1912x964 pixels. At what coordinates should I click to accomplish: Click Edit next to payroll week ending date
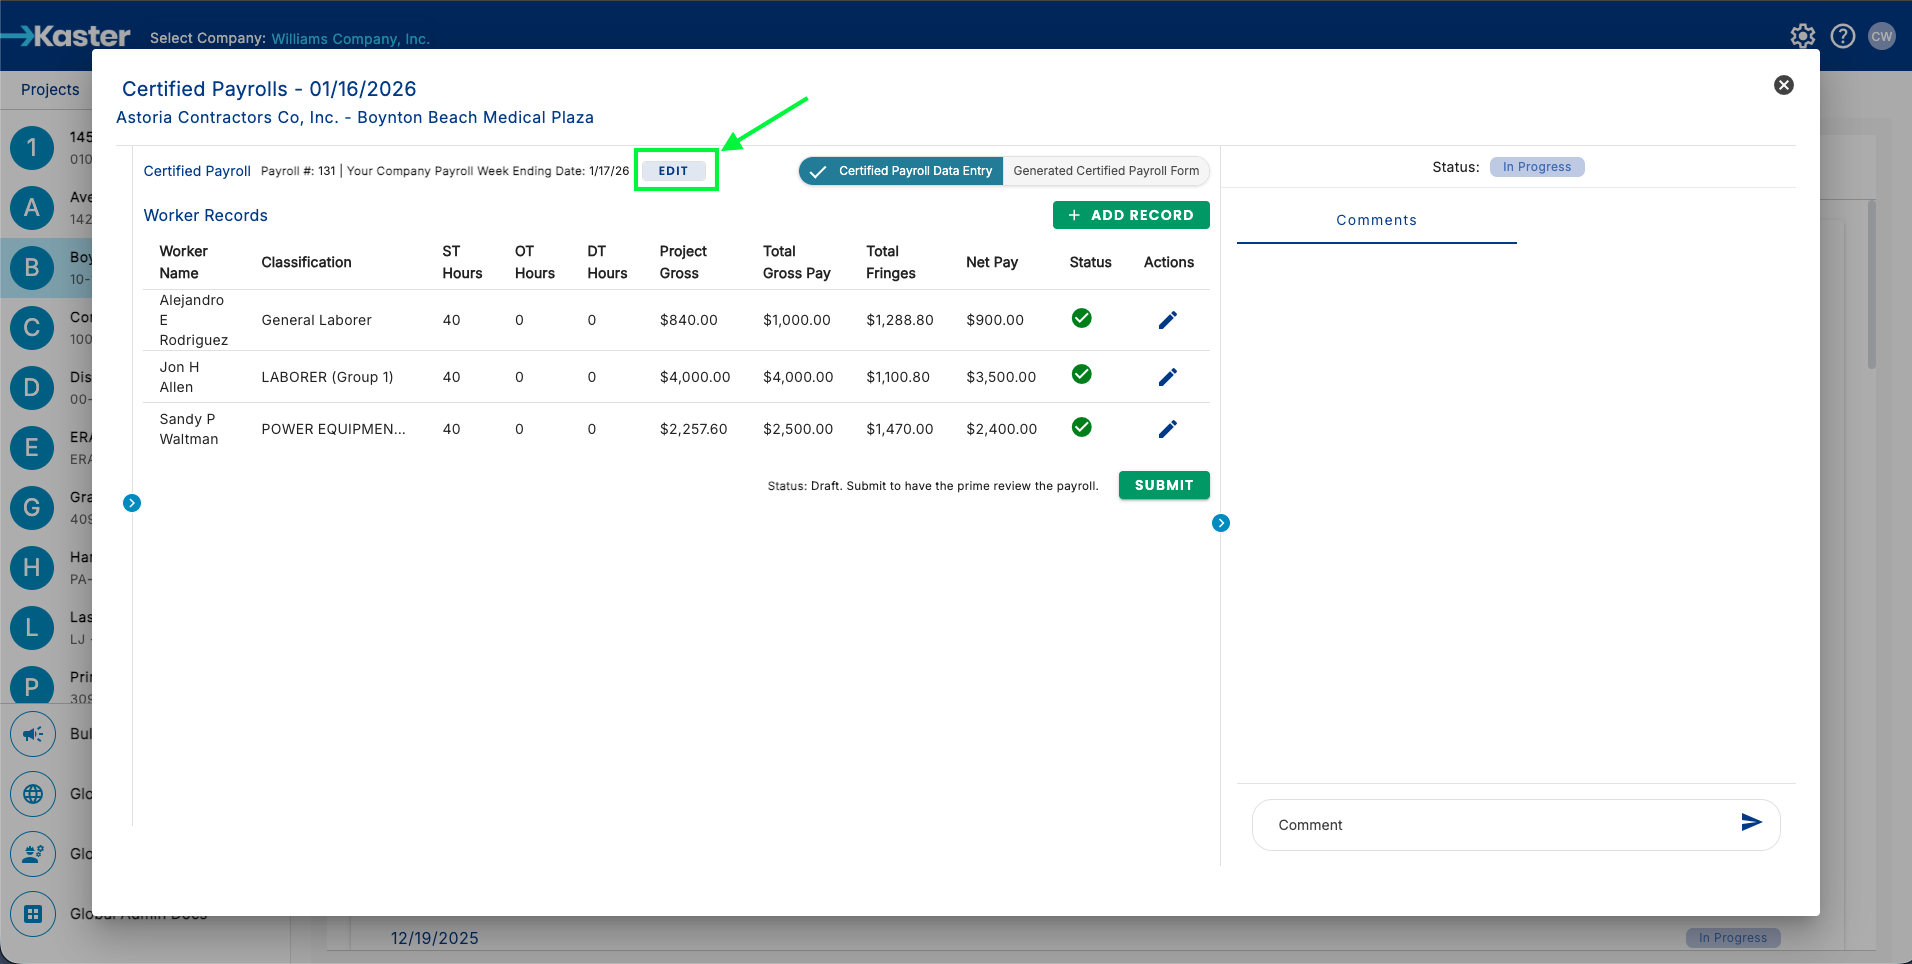tap(673, 171)
